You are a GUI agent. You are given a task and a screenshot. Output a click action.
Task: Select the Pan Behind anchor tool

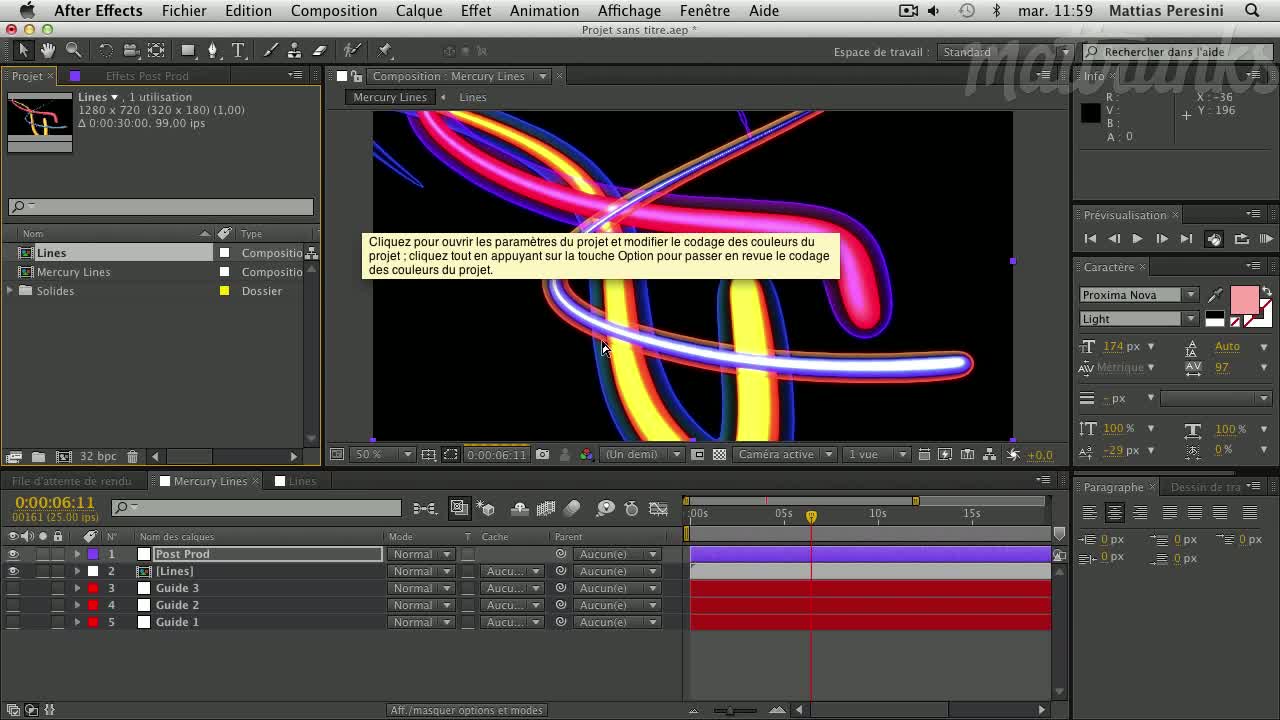click(156, 50)
